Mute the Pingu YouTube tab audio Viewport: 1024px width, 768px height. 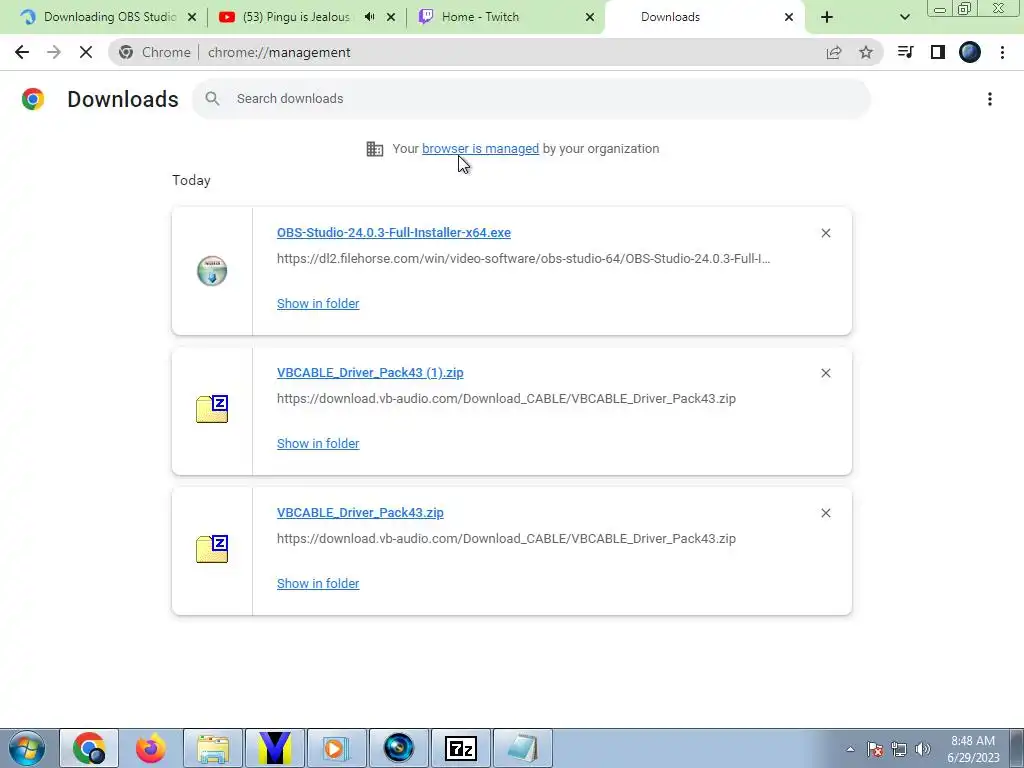[x=370, y=17]
